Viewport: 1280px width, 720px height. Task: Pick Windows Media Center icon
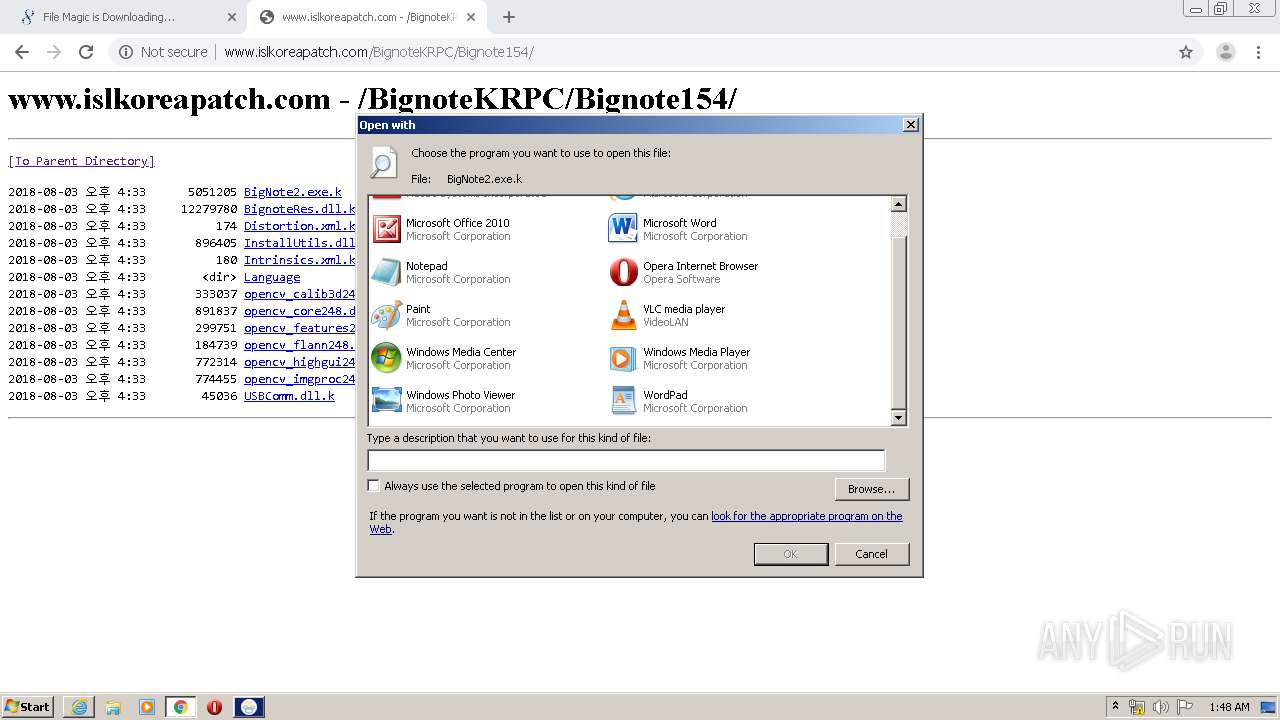(386, 358)
